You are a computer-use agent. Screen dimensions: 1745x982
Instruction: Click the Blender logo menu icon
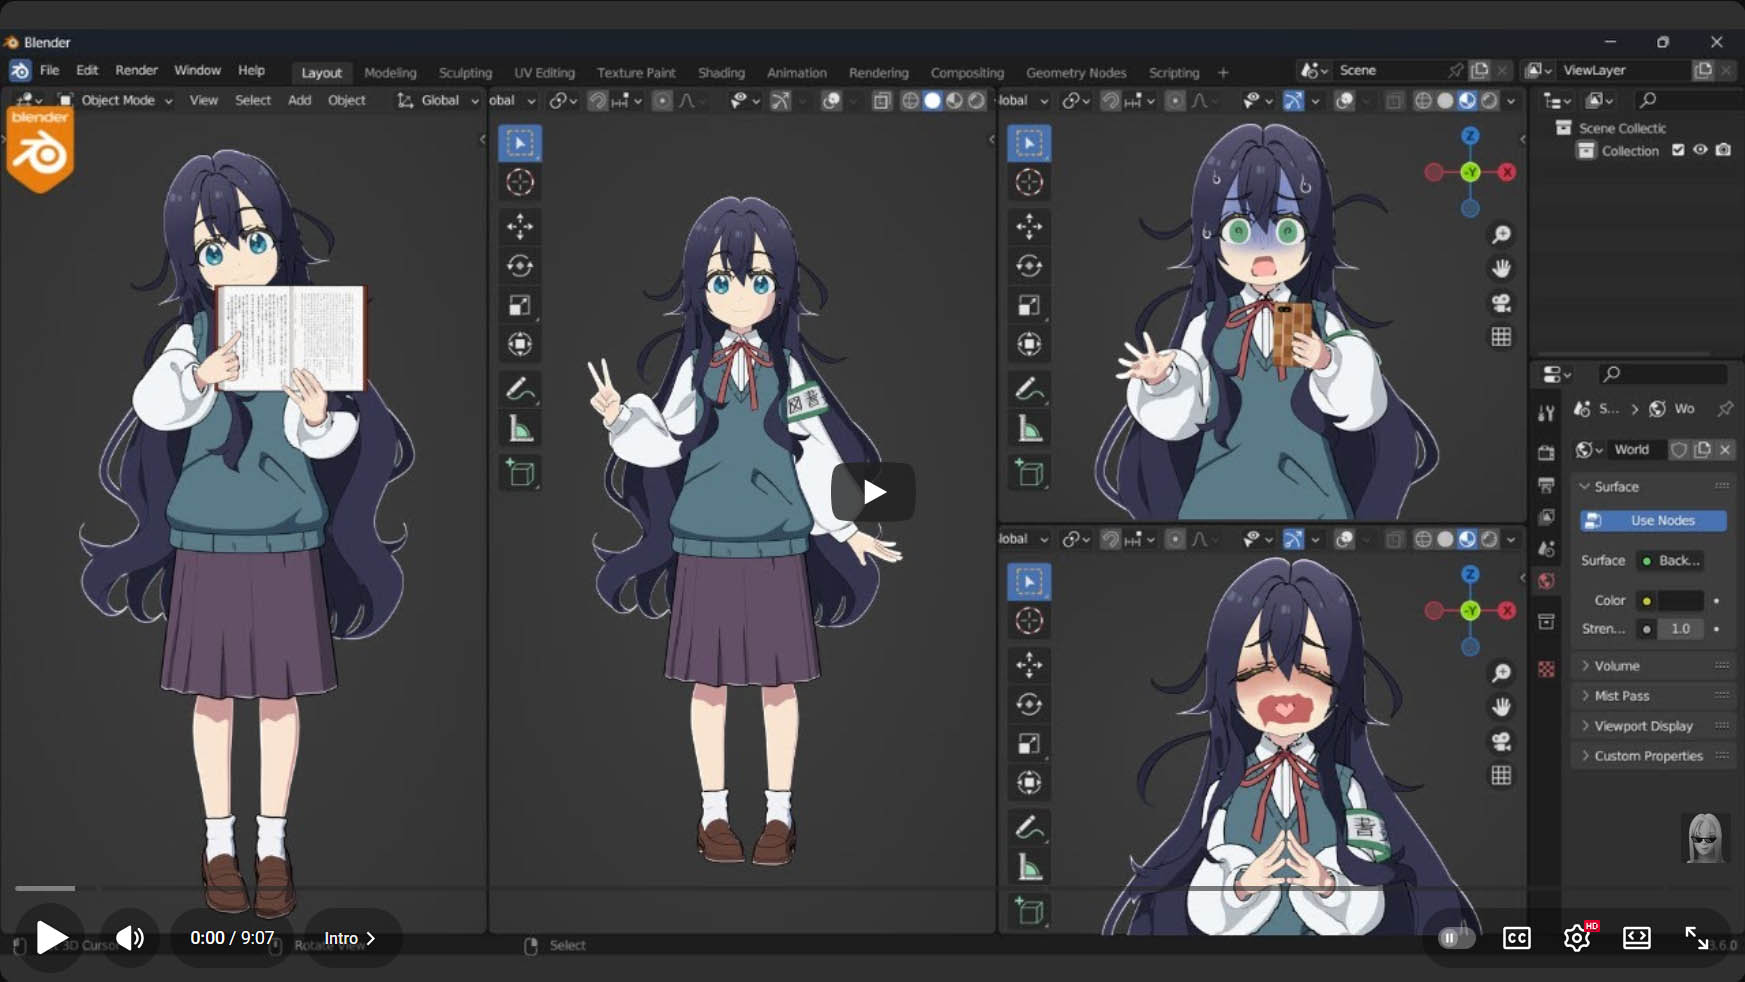coord(20,71)
